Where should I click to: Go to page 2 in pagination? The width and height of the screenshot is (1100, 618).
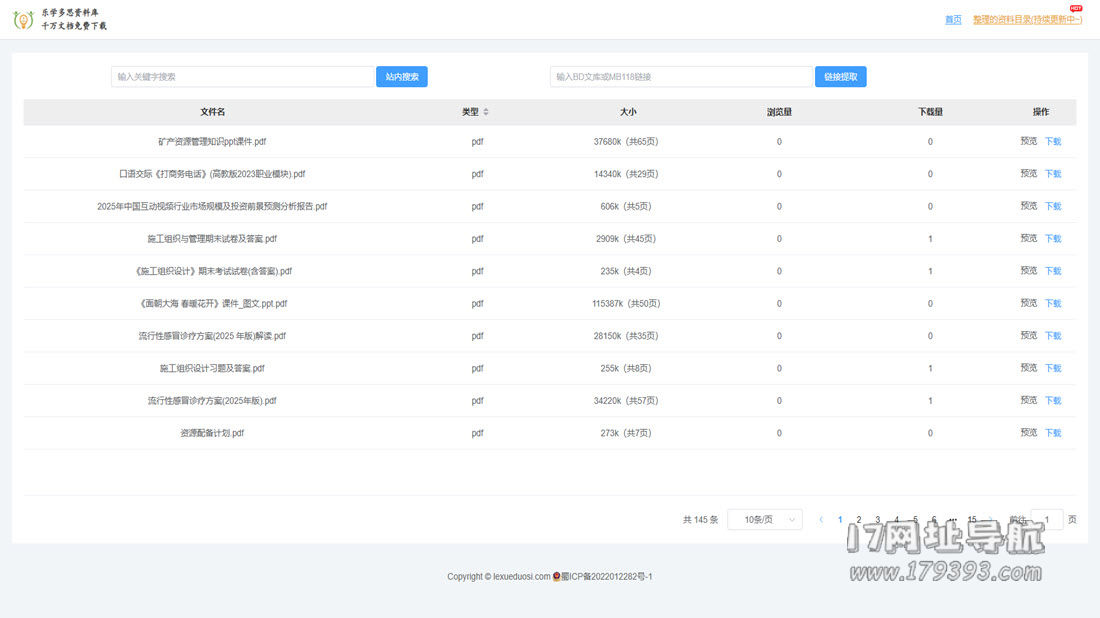[859, 520]
